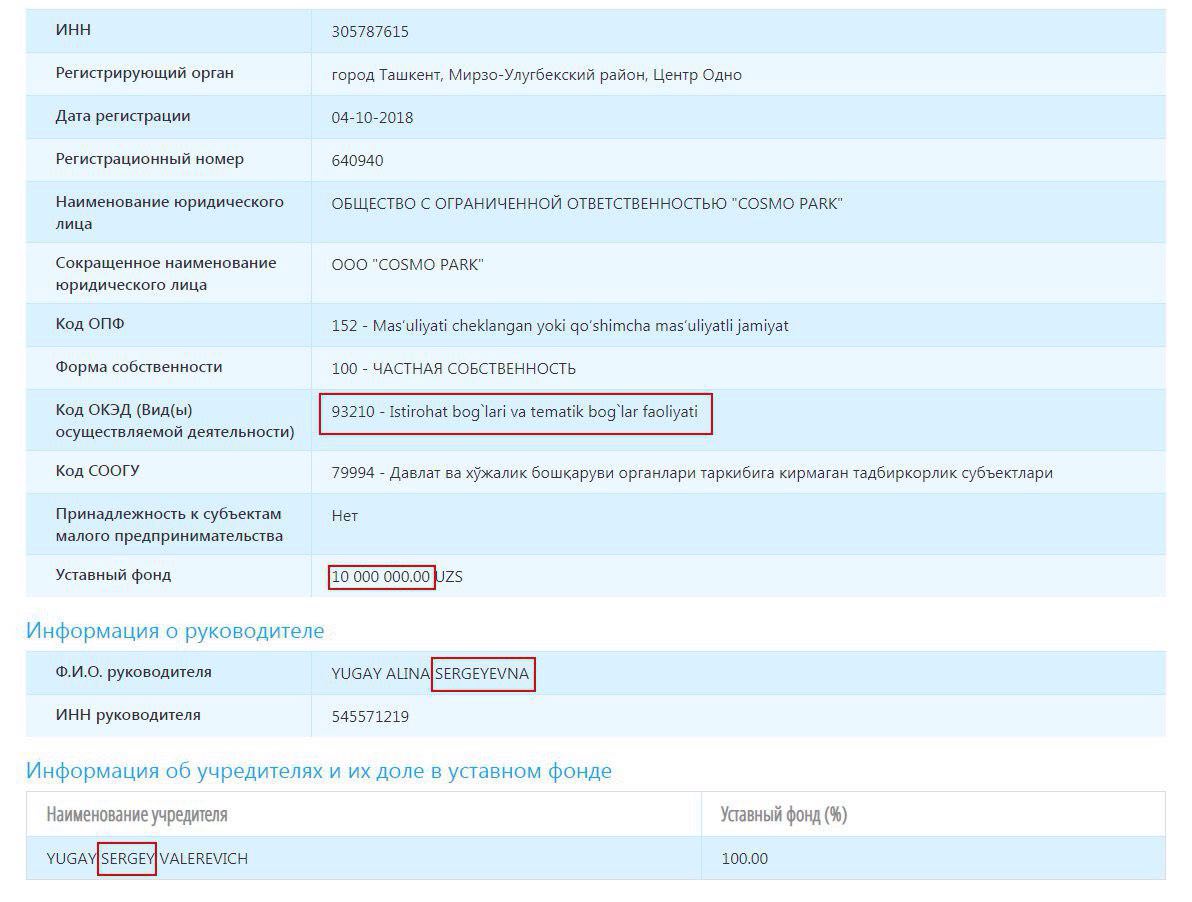Click the INN value 305787615

pos(369,32)
